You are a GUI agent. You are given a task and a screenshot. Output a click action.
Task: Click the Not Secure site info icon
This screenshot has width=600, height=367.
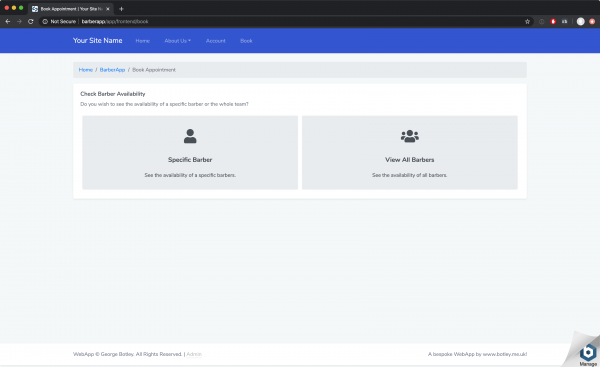45,21
